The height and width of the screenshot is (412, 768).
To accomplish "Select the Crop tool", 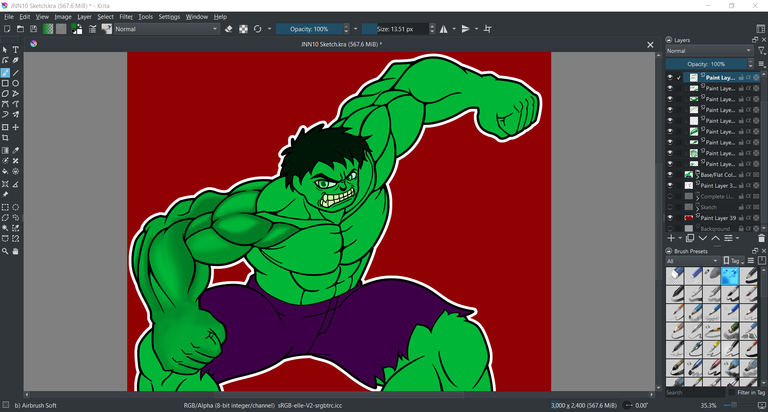I will (5, 138).
